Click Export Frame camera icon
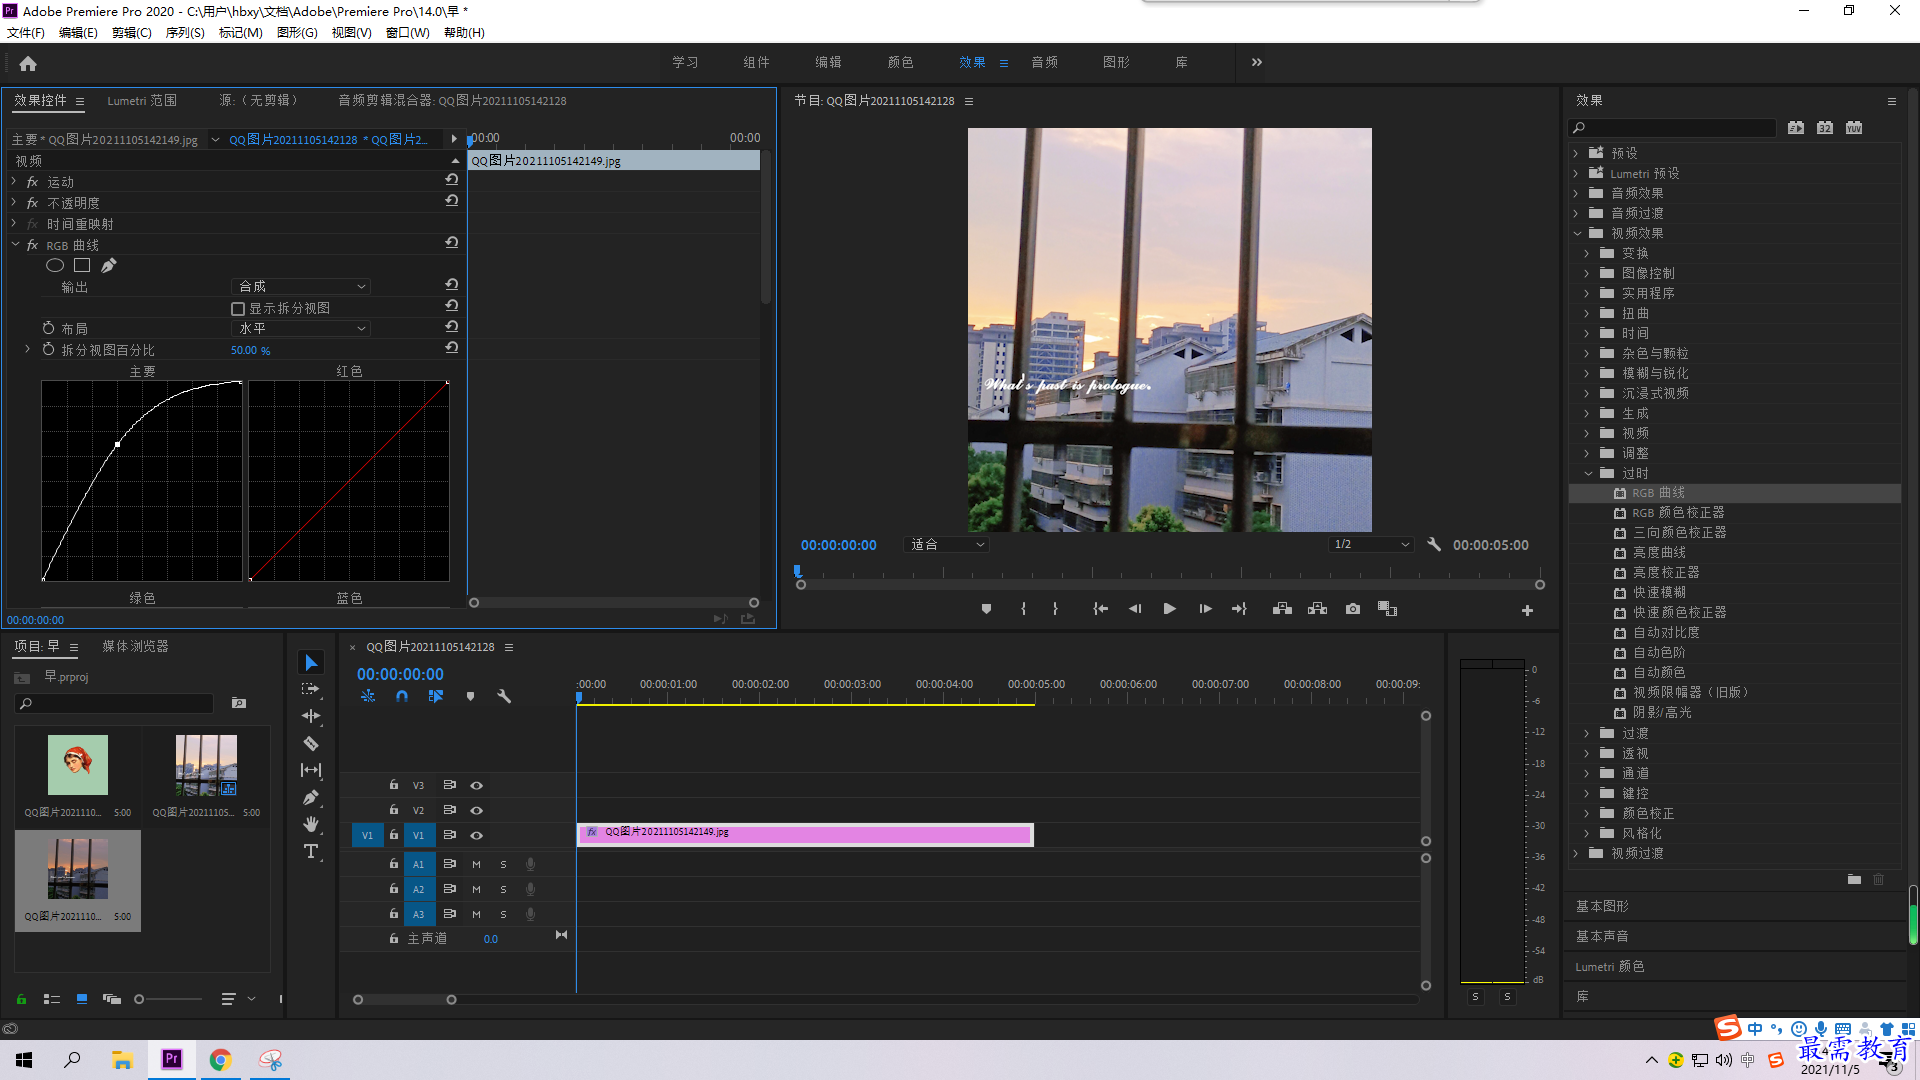 1353,609
